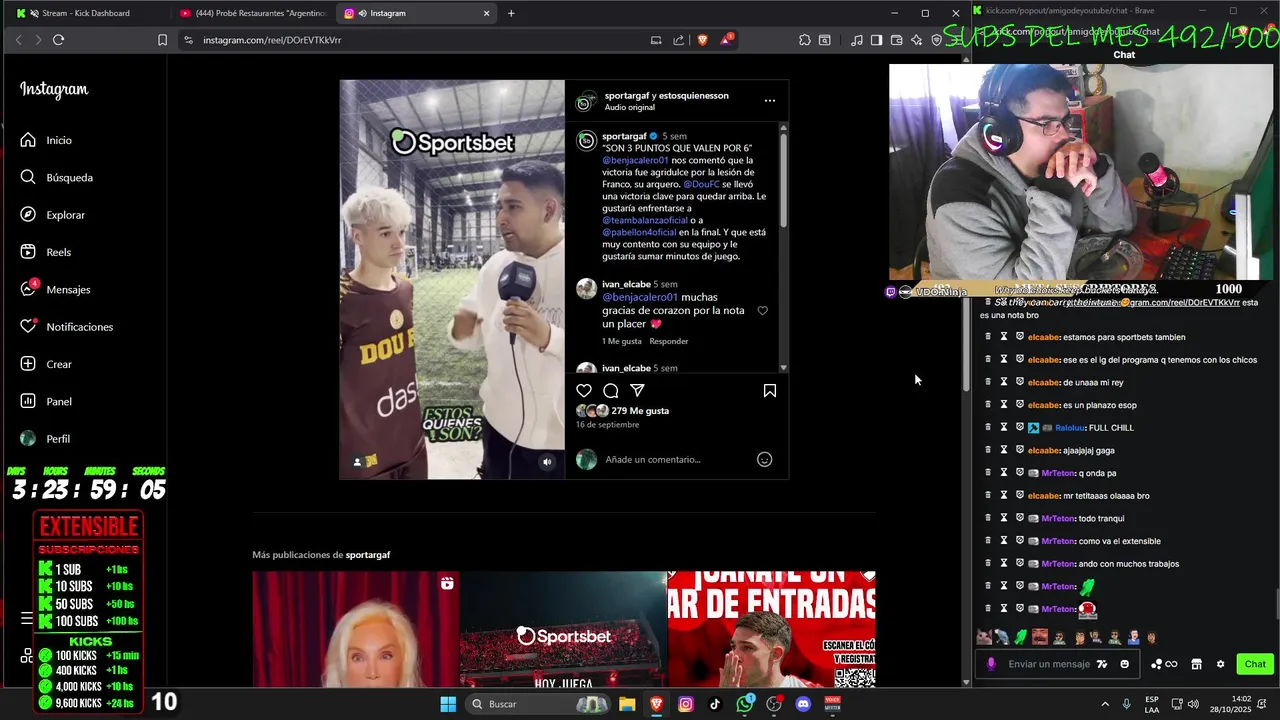
Task: Open Brave Leo AI sparkle icon
Action: 916,40
